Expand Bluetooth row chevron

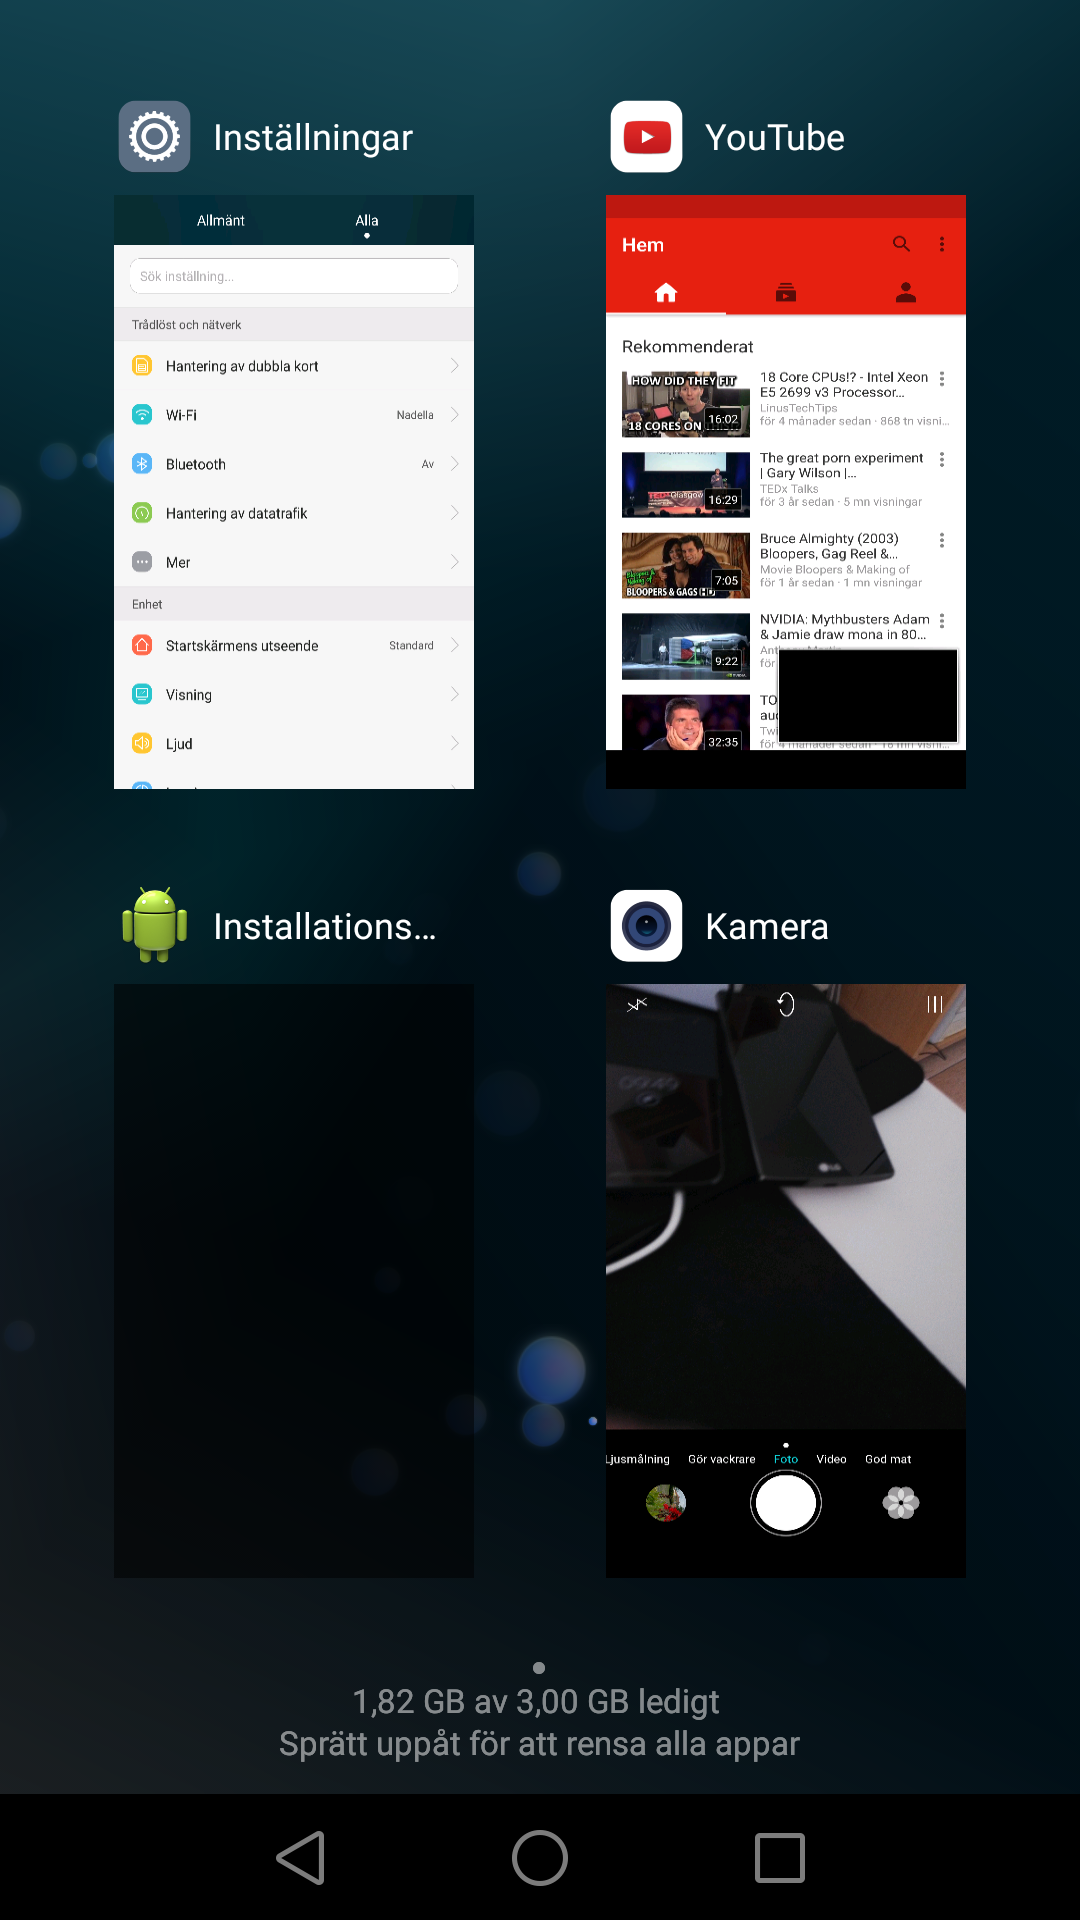(454, 464)
